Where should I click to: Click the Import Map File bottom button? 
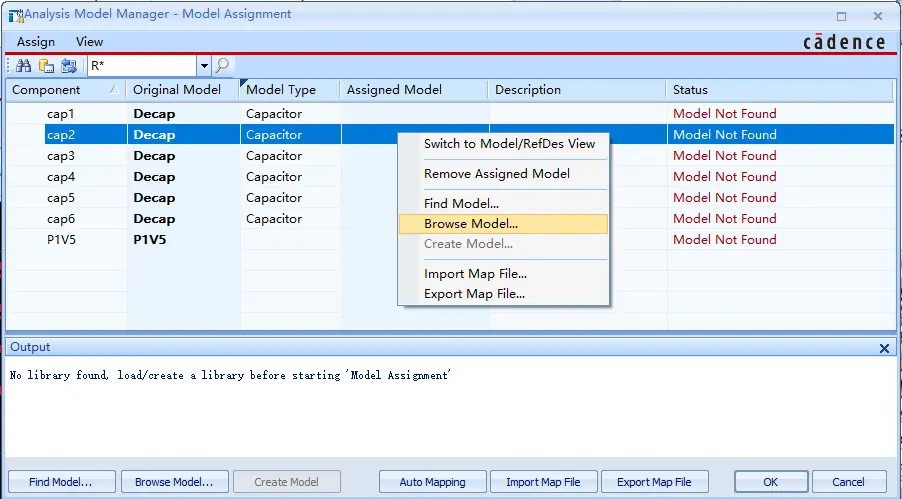[544, 482]
